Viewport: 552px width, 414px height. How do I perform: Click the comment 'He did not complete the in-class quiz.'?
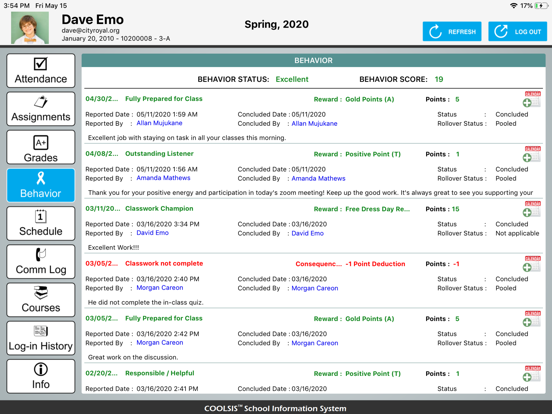145,302
